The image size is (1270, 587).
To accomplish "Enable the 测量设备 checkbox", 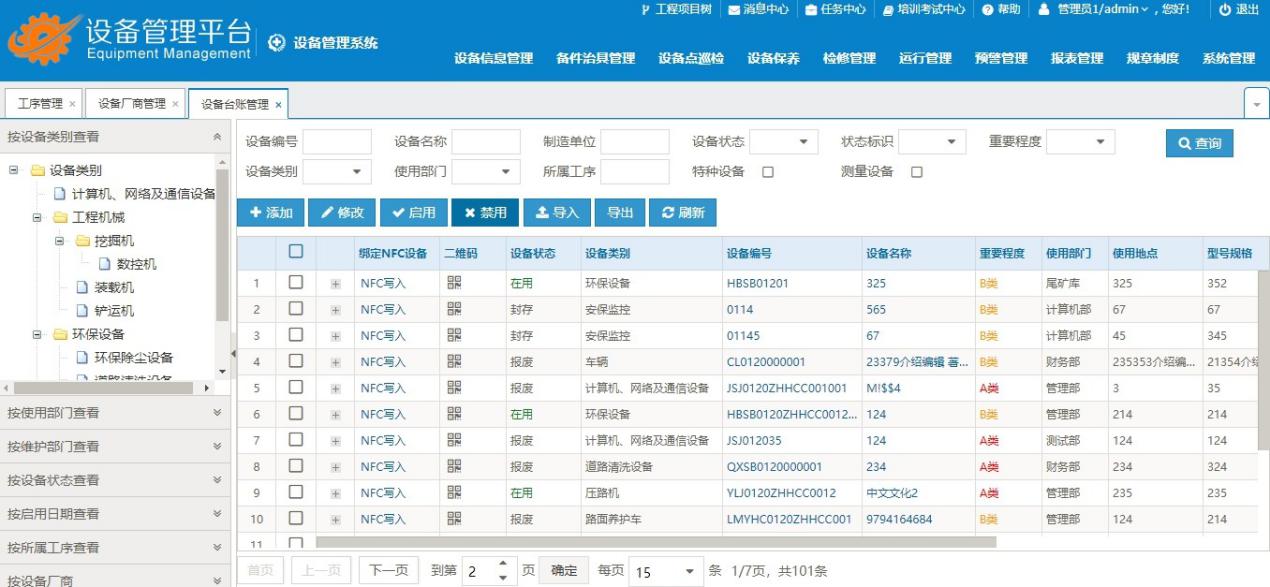I will [x=917, y=172].
